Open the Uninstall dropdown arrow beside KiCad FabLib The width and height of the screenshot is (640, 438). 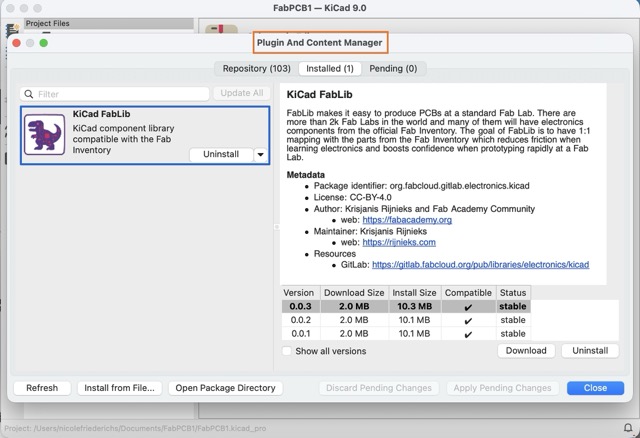[x=261, y=154]
